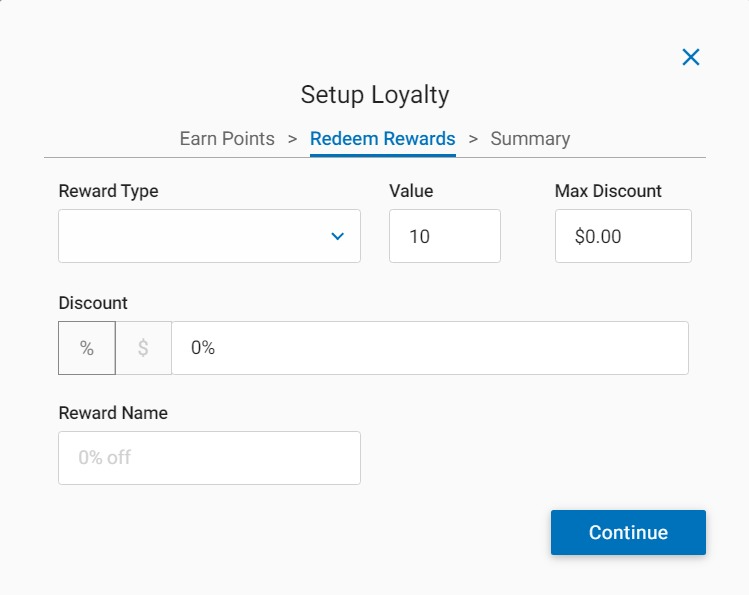Close the Setup Loyalty dialog
The height and width of the screenshot is (595, 749).
(690, 57)
